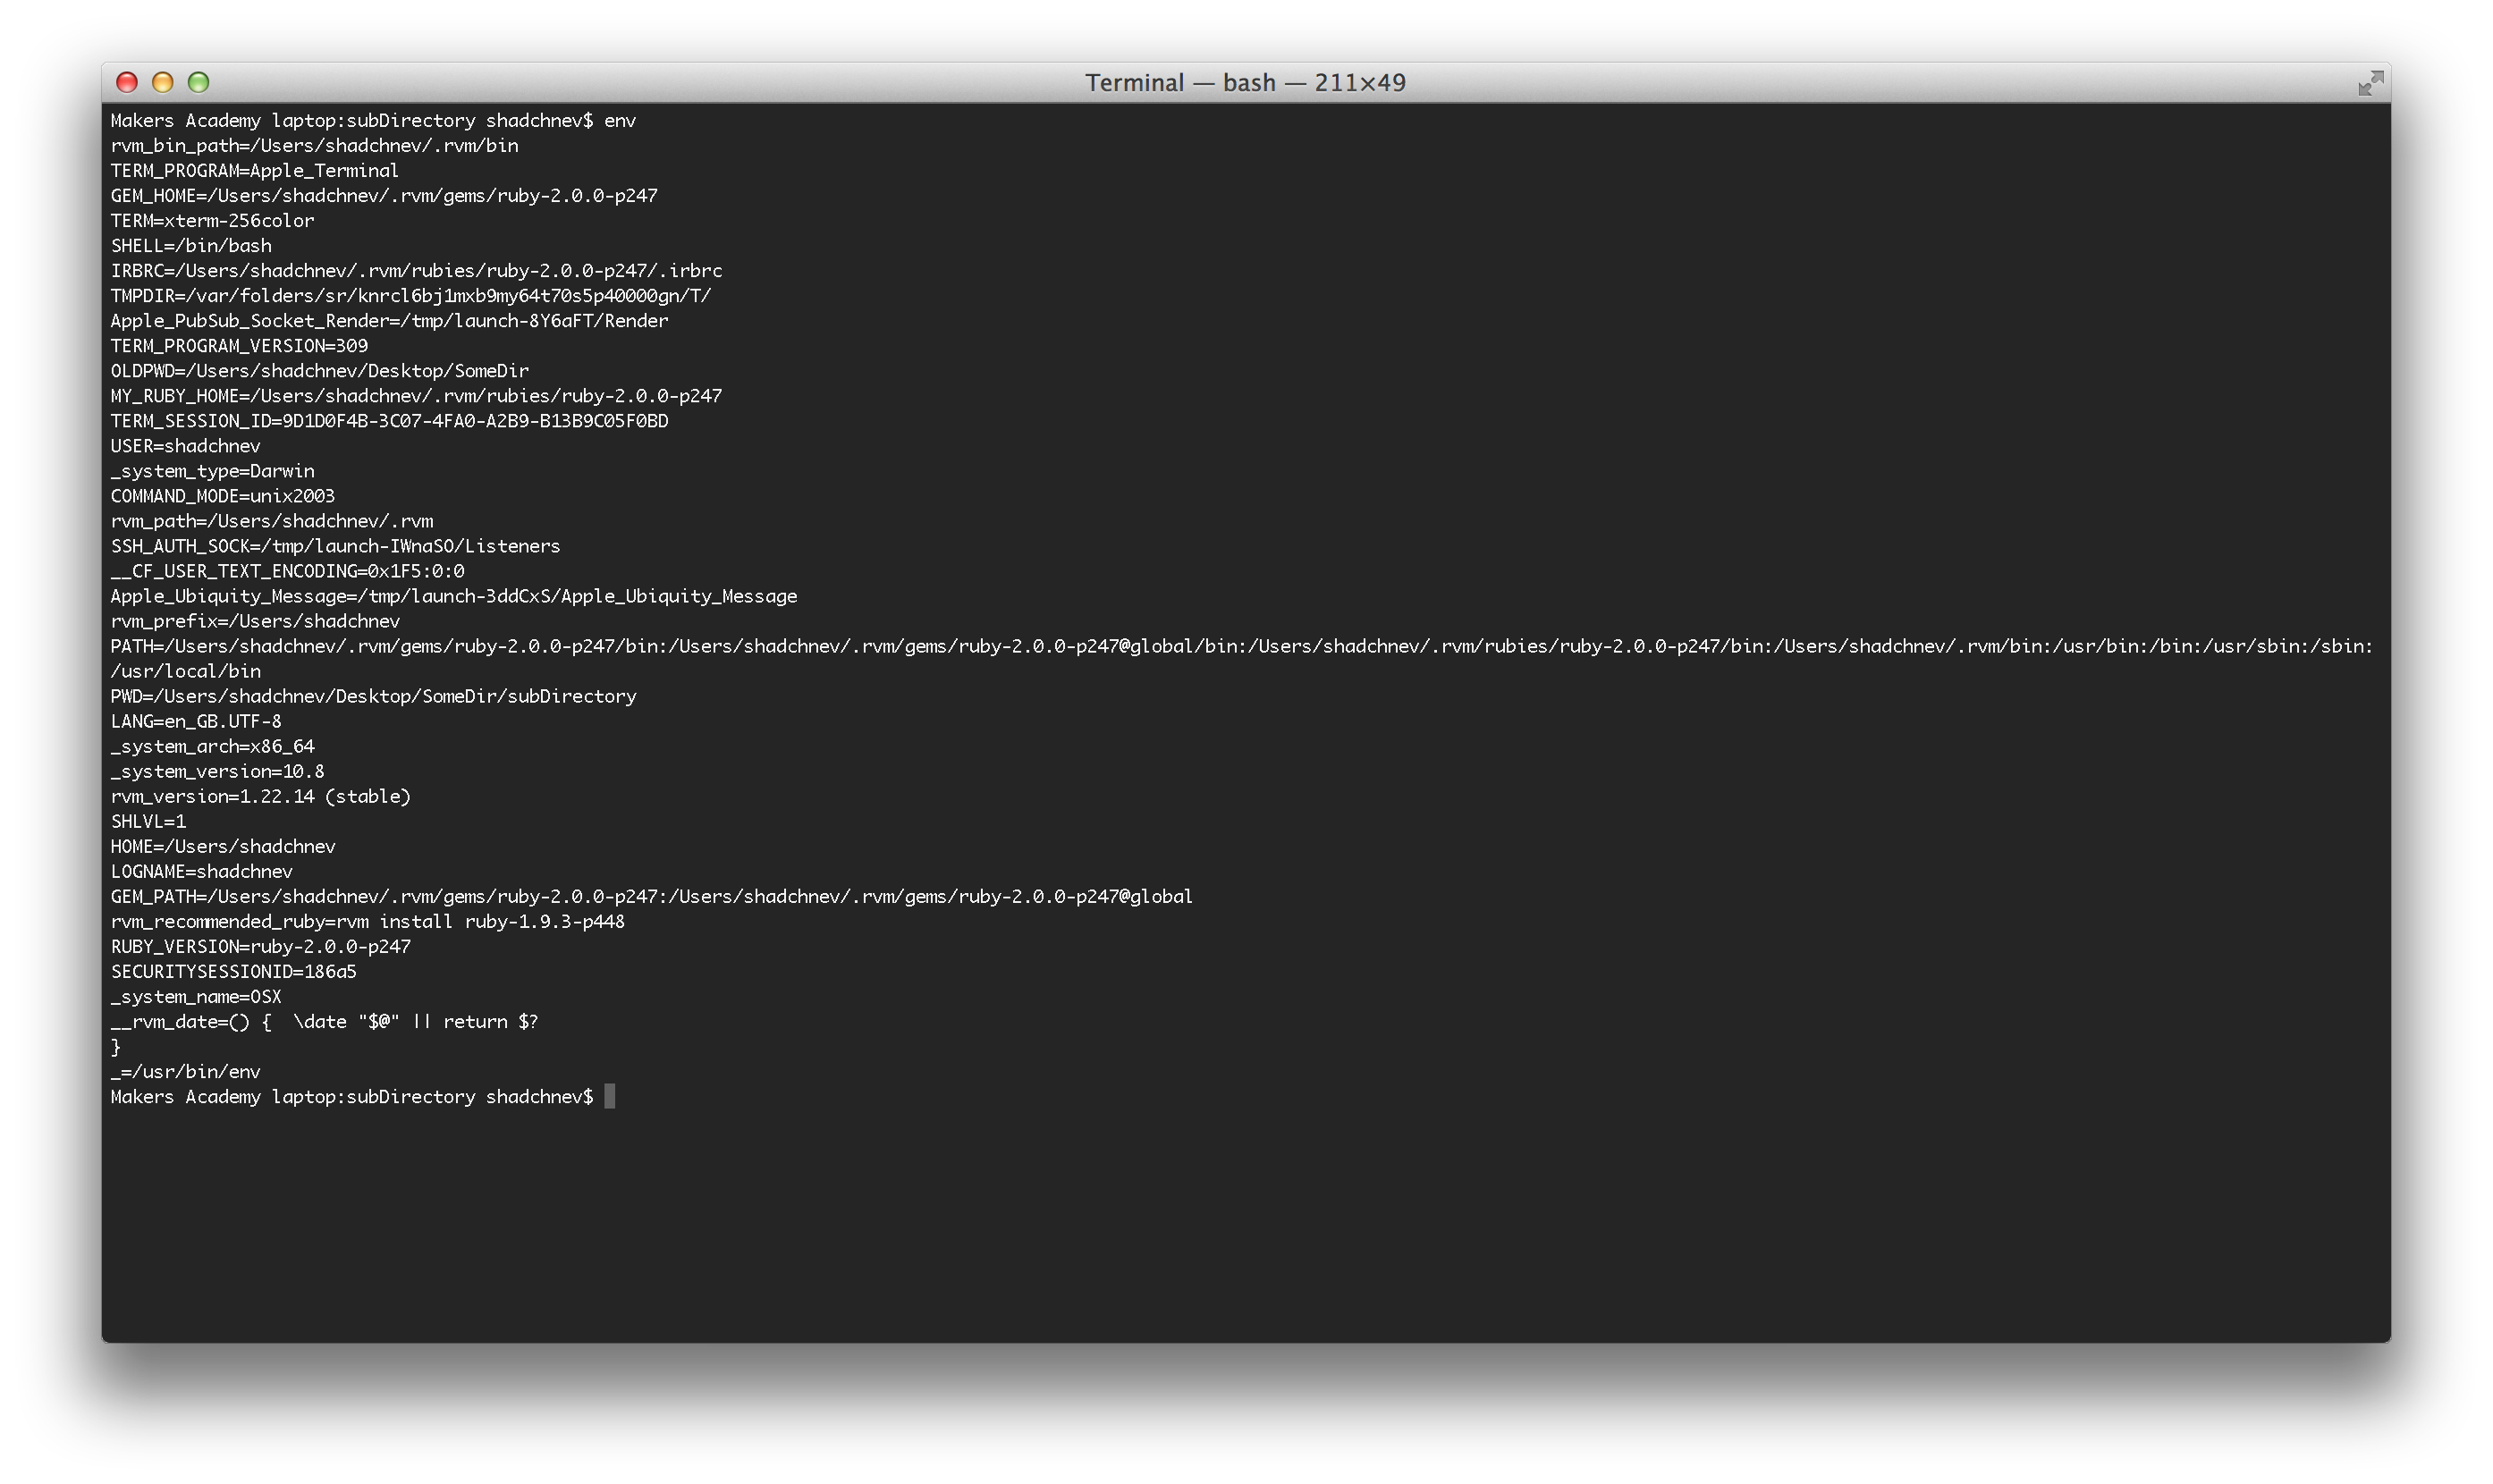The height and width of the screenshot is (1484, 2493).
Task: Click the 'Terminal — bash — 211×49' title text
Action: click(1245, 82)
